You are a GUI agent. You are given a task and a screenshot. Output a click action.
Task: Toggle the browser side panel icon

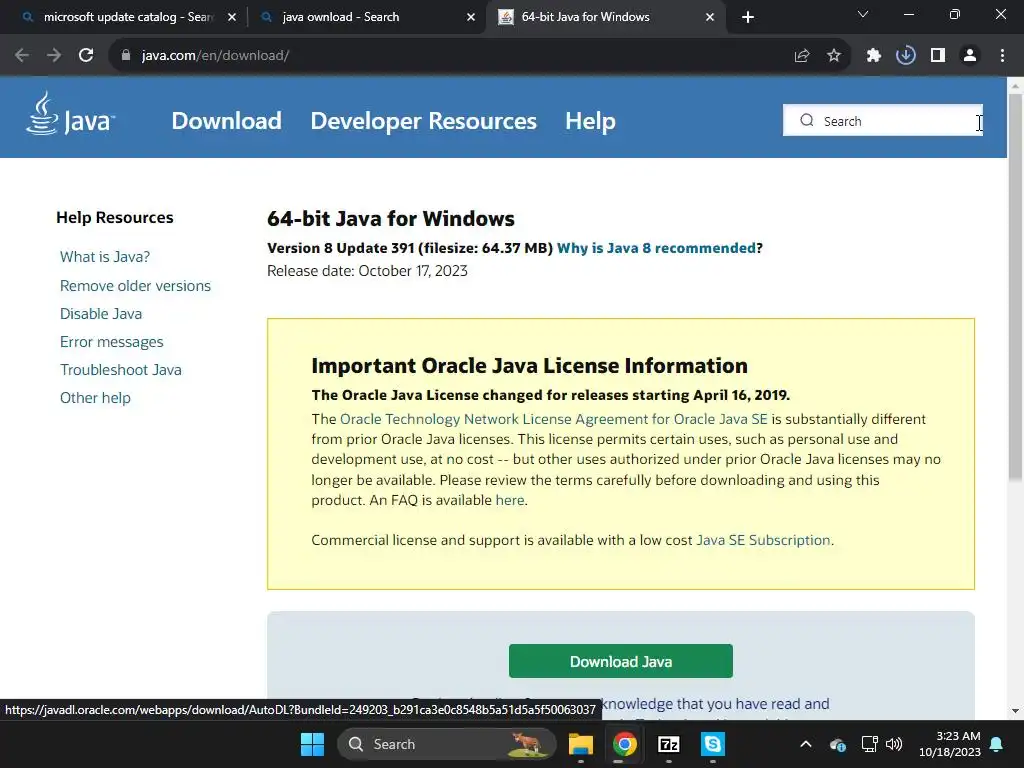pos(938,56)
